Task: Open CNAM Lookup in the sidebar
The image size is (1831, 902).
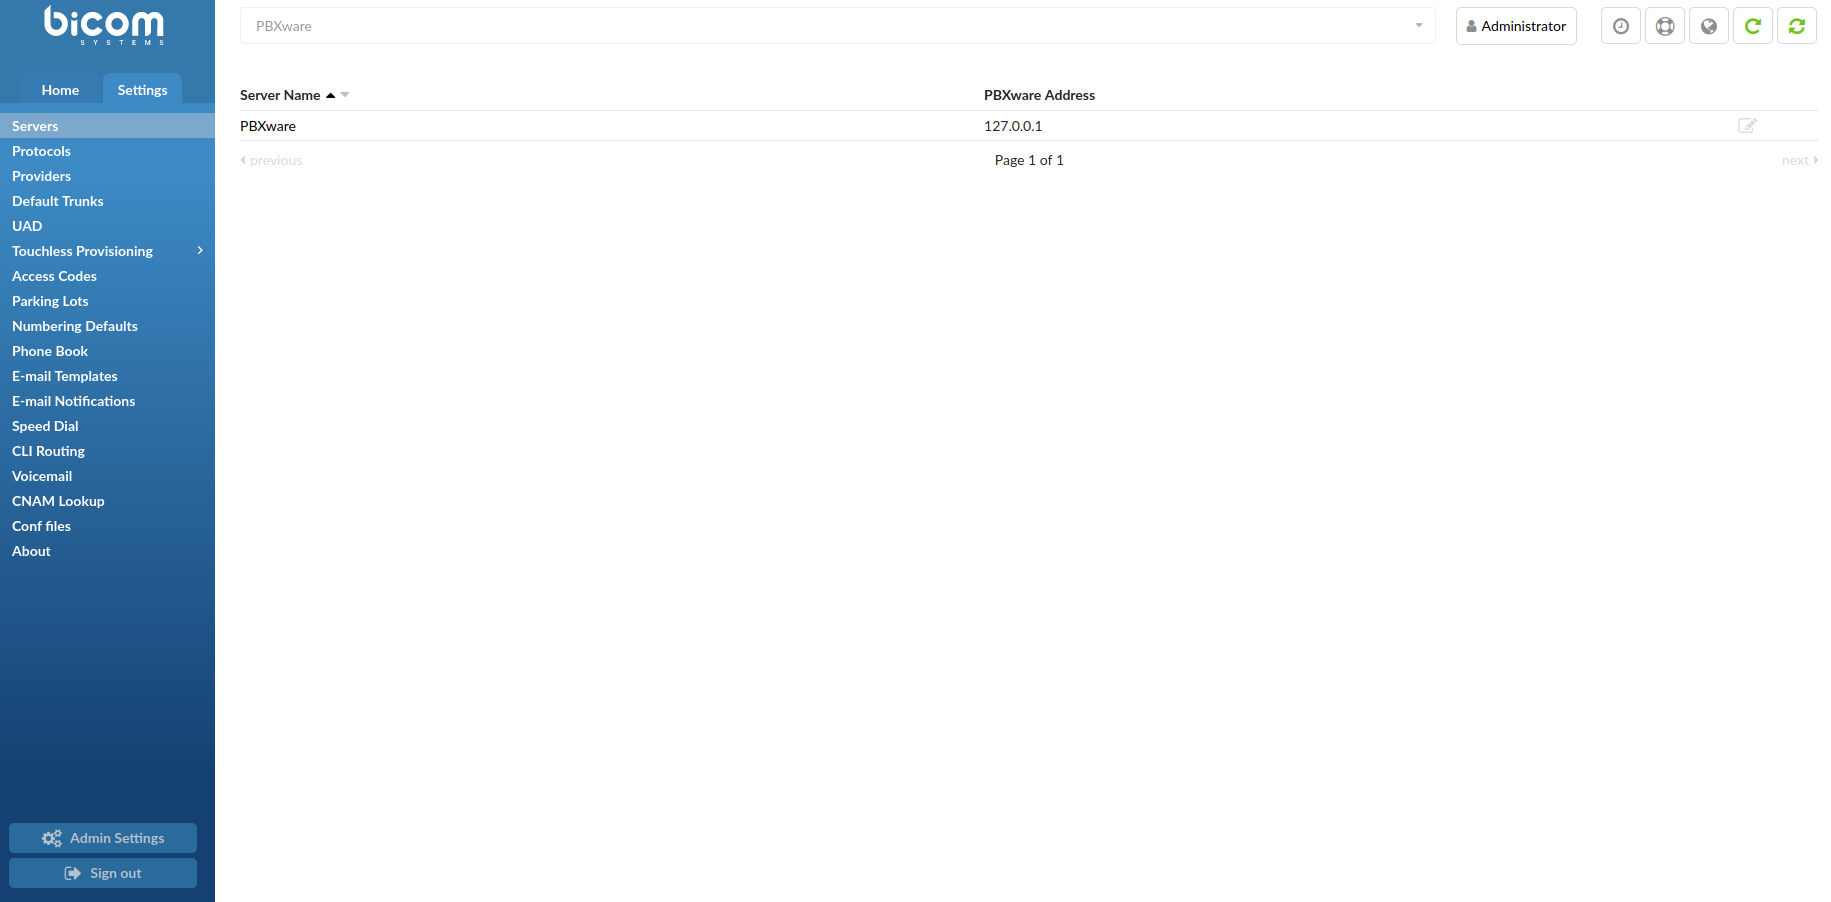Action: [107, 501]
